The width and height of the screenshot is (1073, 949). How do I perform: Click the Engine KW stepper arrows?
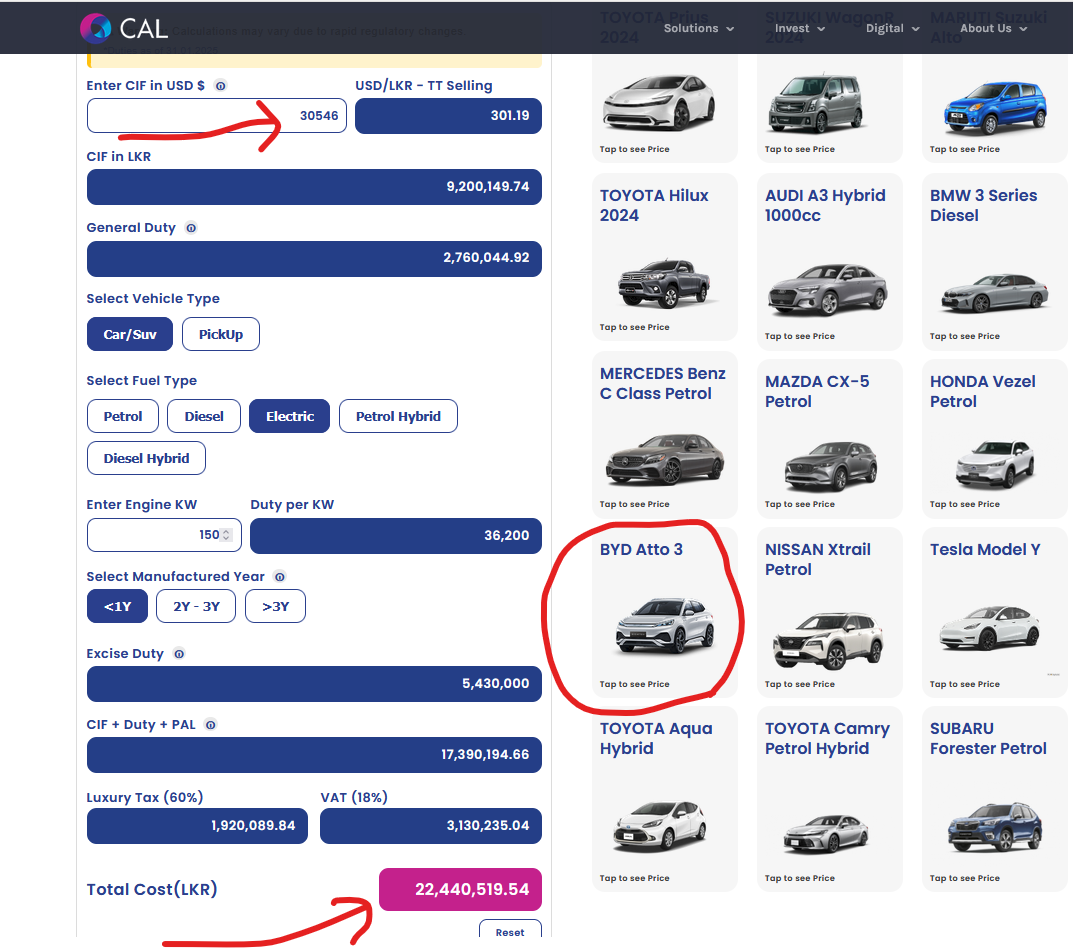(227, 536)
